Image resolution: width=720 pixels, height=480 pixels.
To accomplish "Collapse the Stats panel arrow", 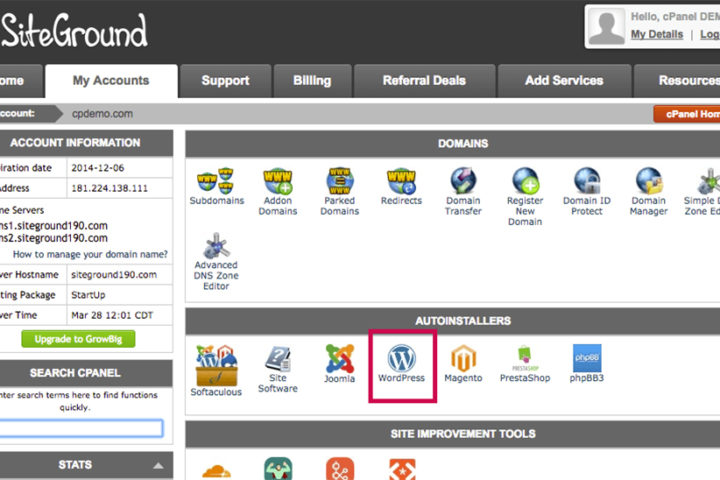I will point(158,465).
